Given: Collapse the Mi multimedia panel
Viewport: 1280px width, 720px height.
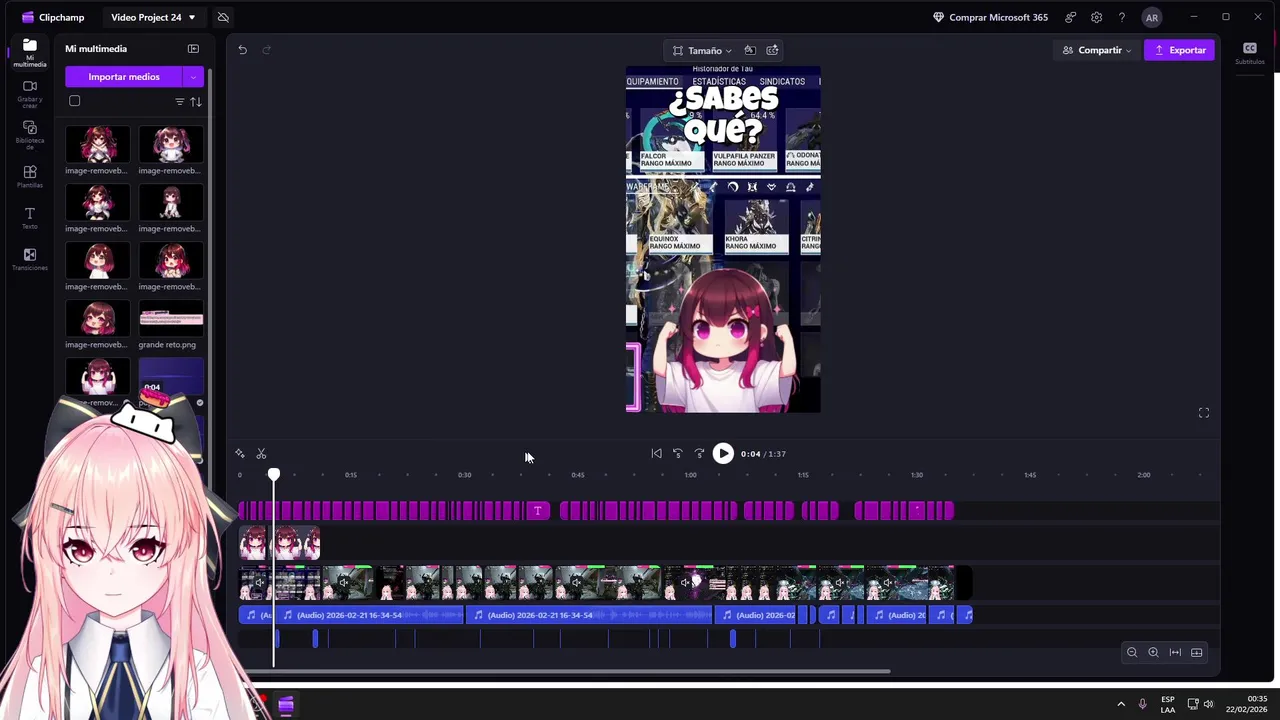Looking at the screenshot, I should (193, 48).
